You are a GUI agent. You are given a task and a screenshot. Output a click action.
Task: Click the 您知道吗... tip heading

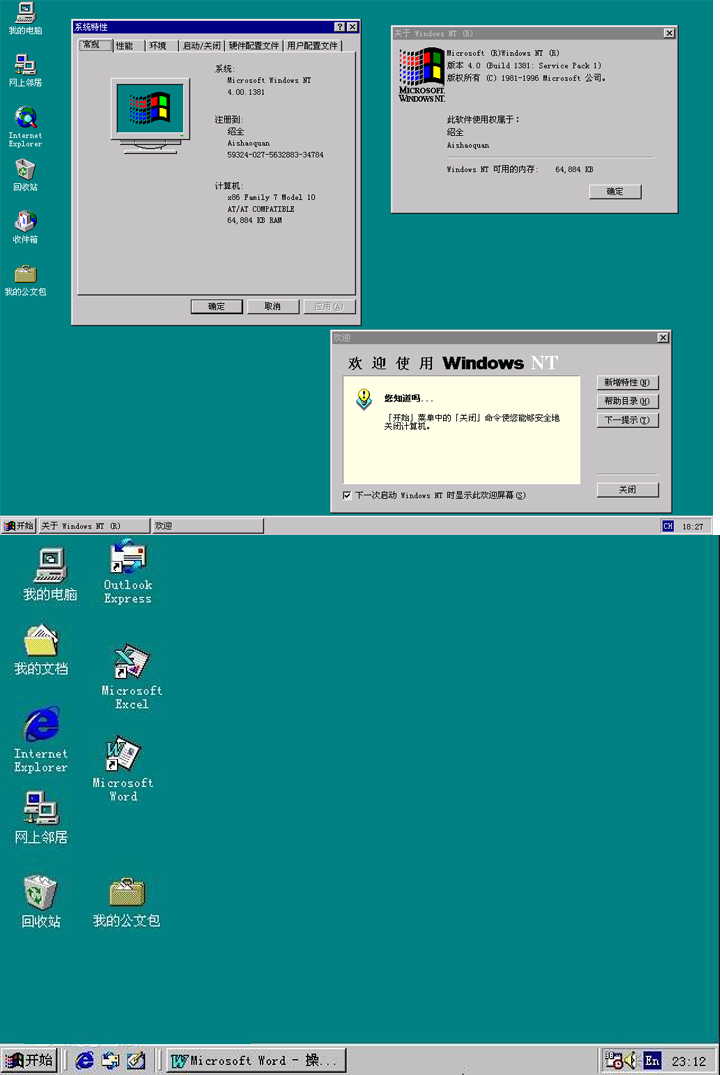click(x=409, y=398)
